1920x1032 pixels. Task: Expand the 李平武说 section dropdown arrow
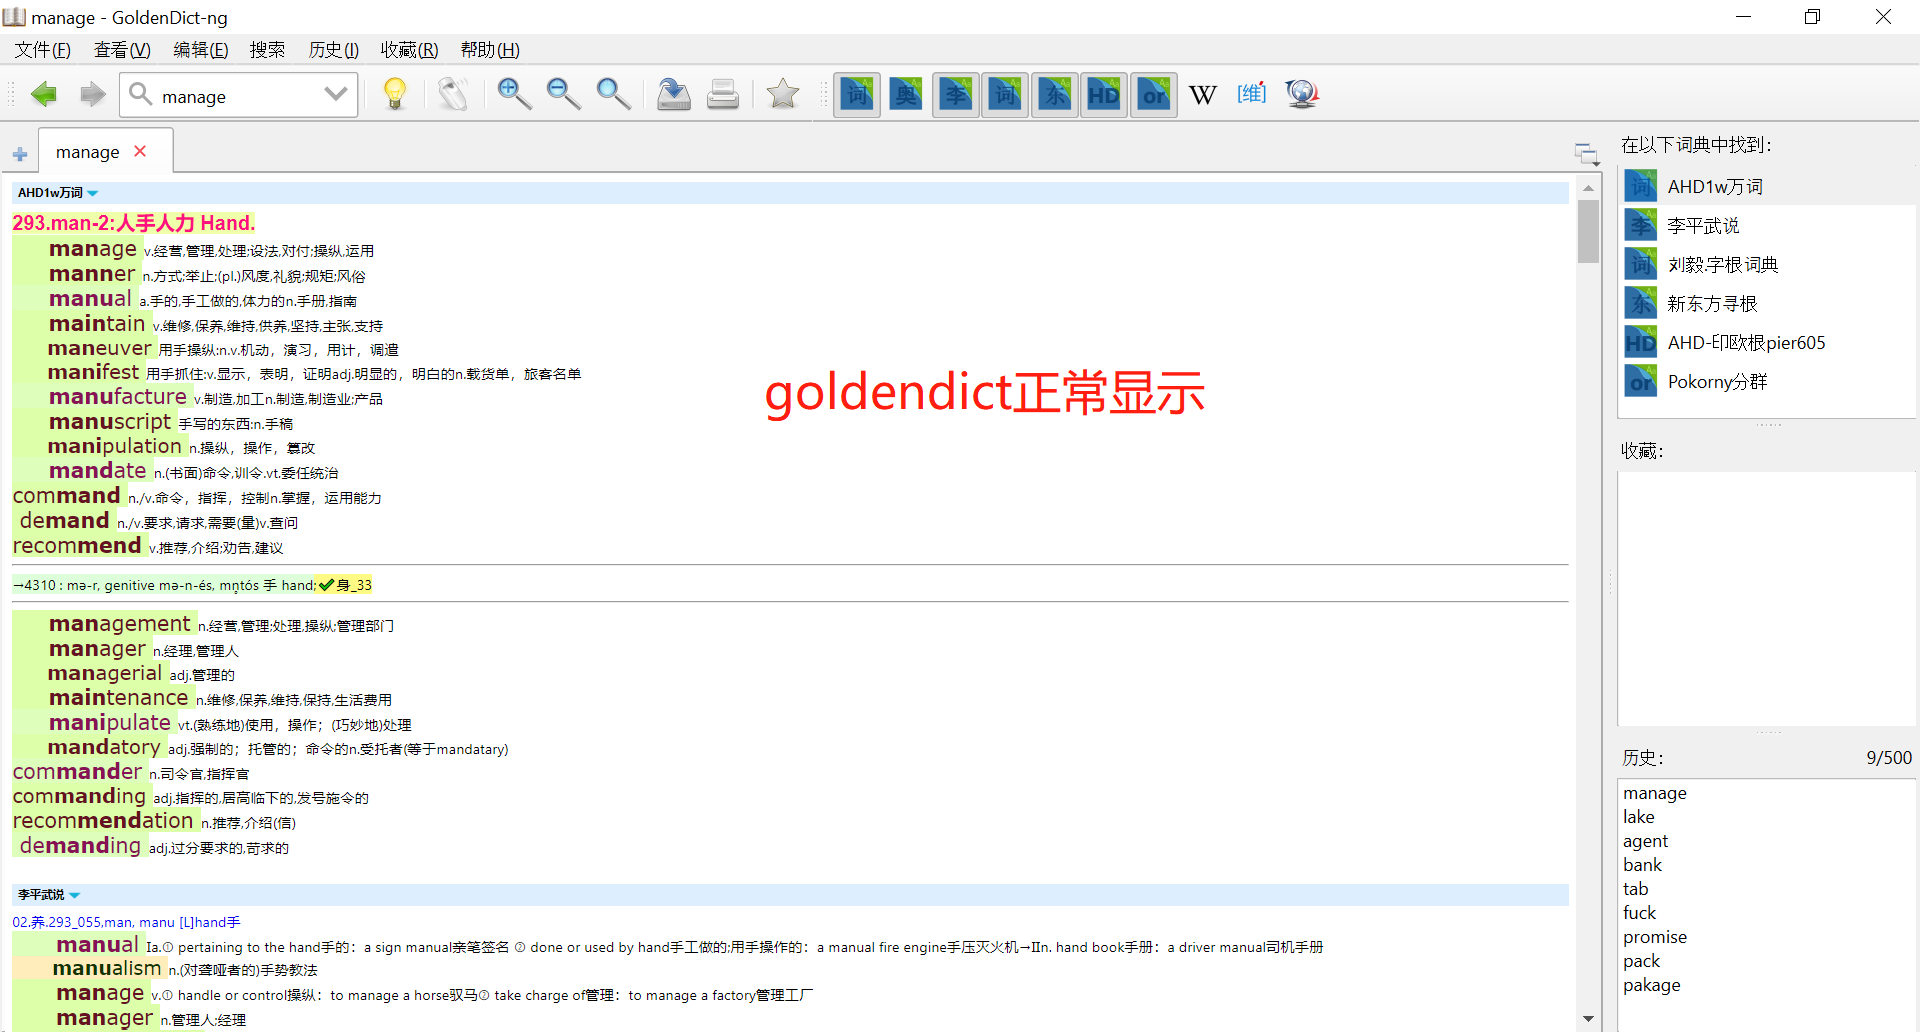point(75,895)
